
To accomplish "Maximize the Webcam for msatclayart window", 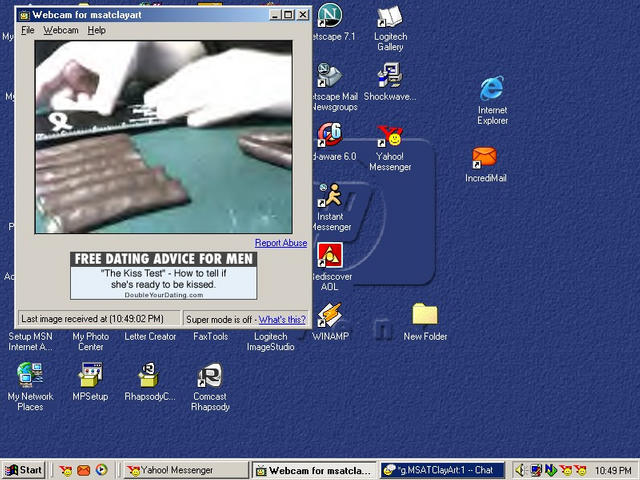I will click(x=288, y=15).
